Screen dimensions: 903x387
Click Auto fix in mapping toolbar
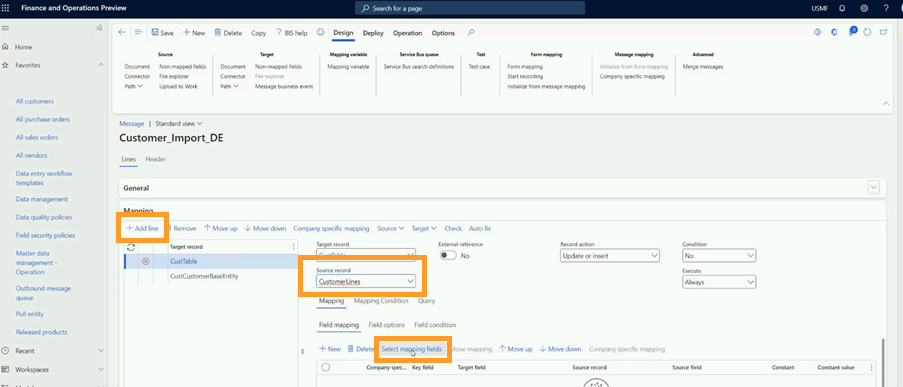point(480,229)
